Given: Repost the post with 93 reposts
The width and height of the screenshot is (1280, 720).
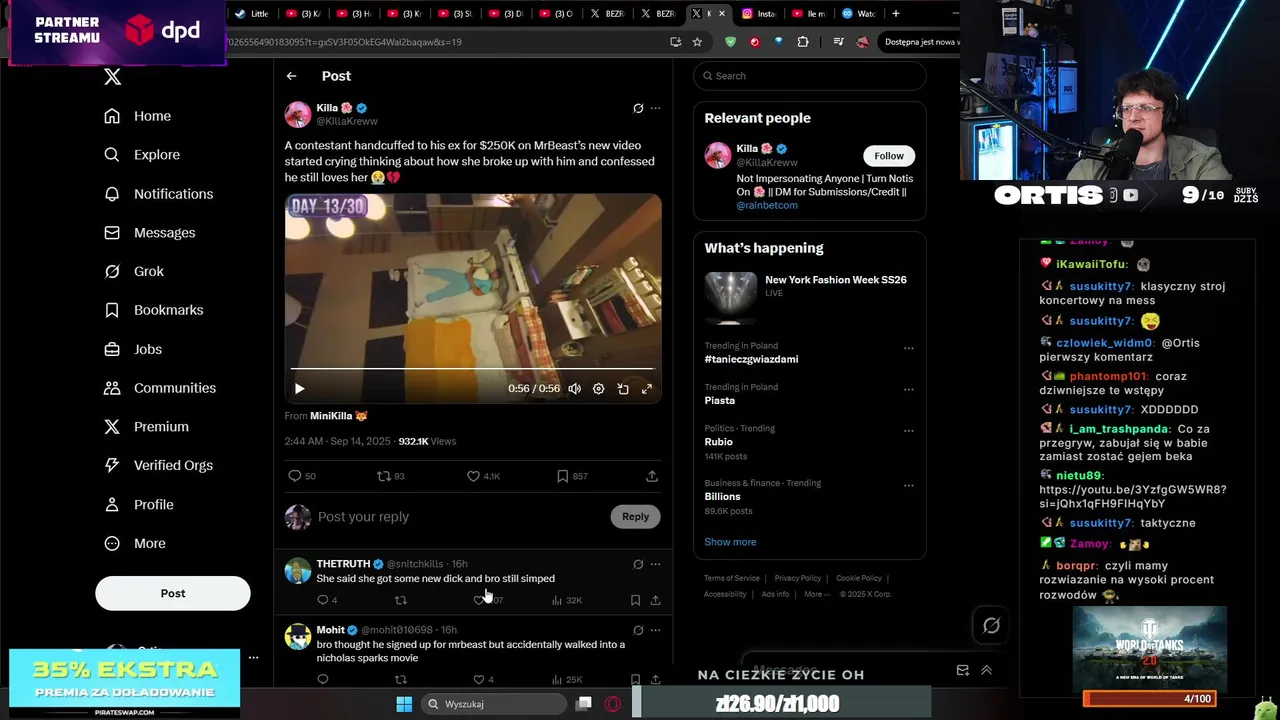Looking at the screenshot, I should tap(390, 476).
